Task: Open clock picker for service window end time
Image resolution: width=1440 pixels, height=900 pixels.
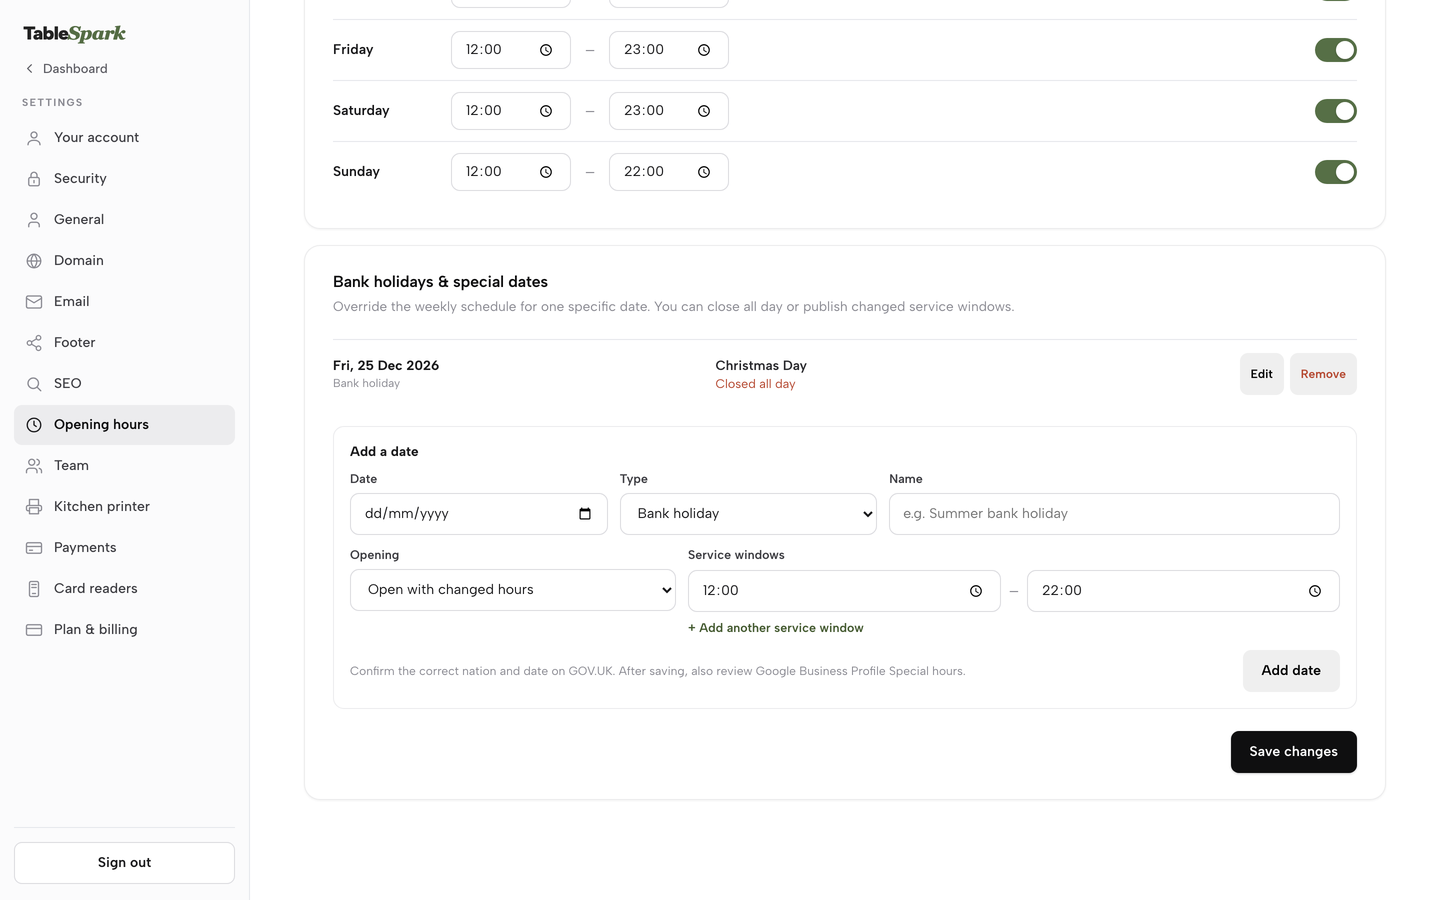Action: (1315, 591)
